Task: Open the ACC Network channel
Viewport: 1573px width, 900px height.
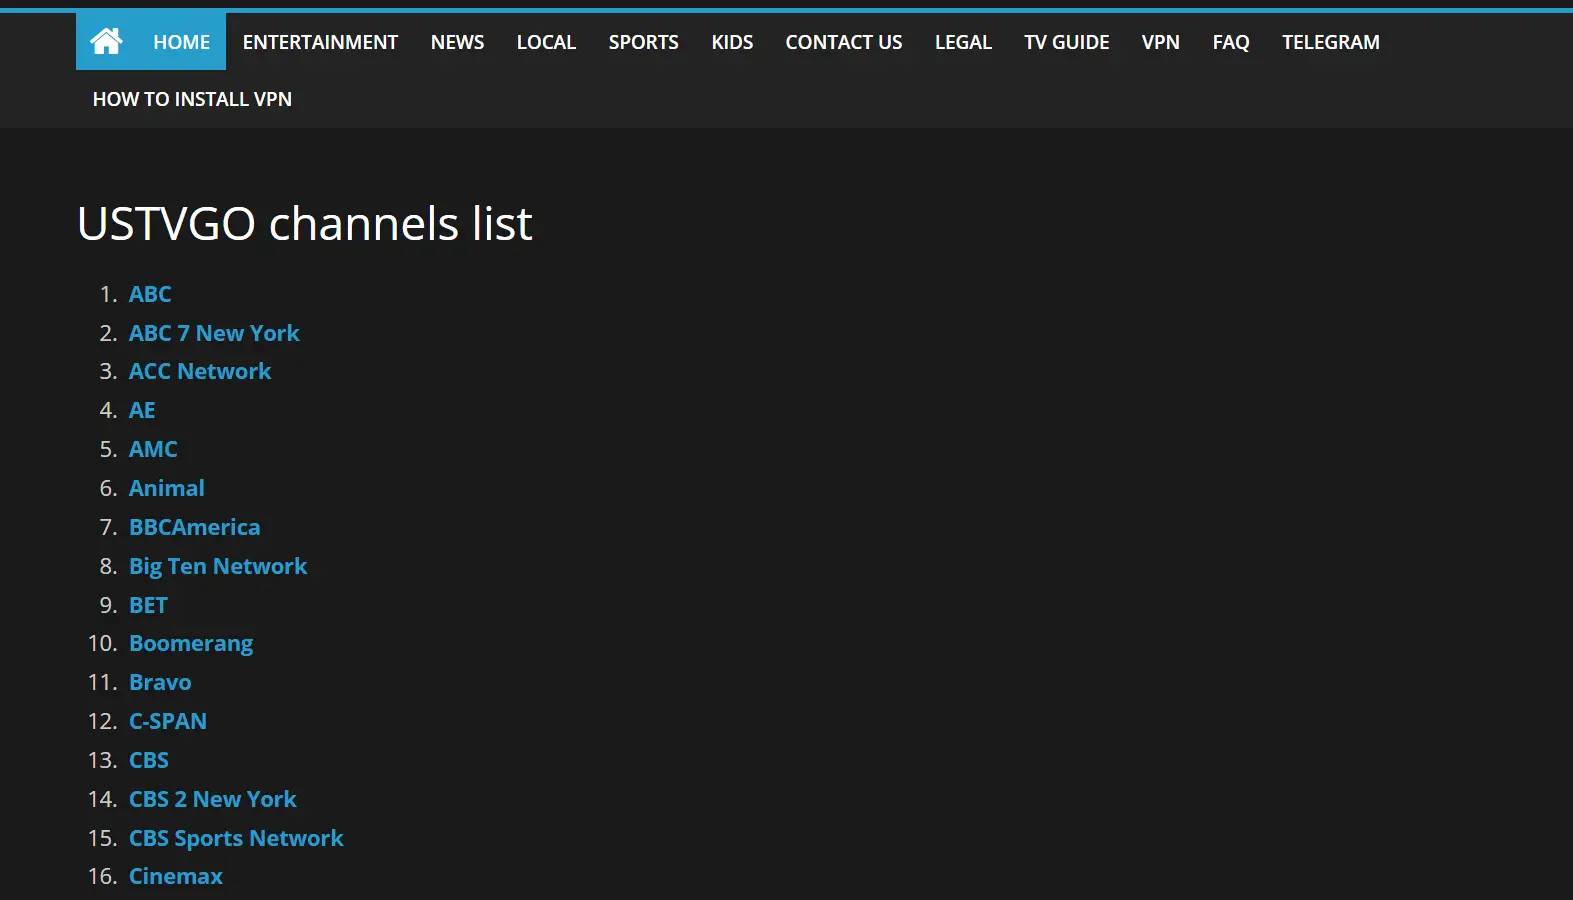Action: pos(200,371)
